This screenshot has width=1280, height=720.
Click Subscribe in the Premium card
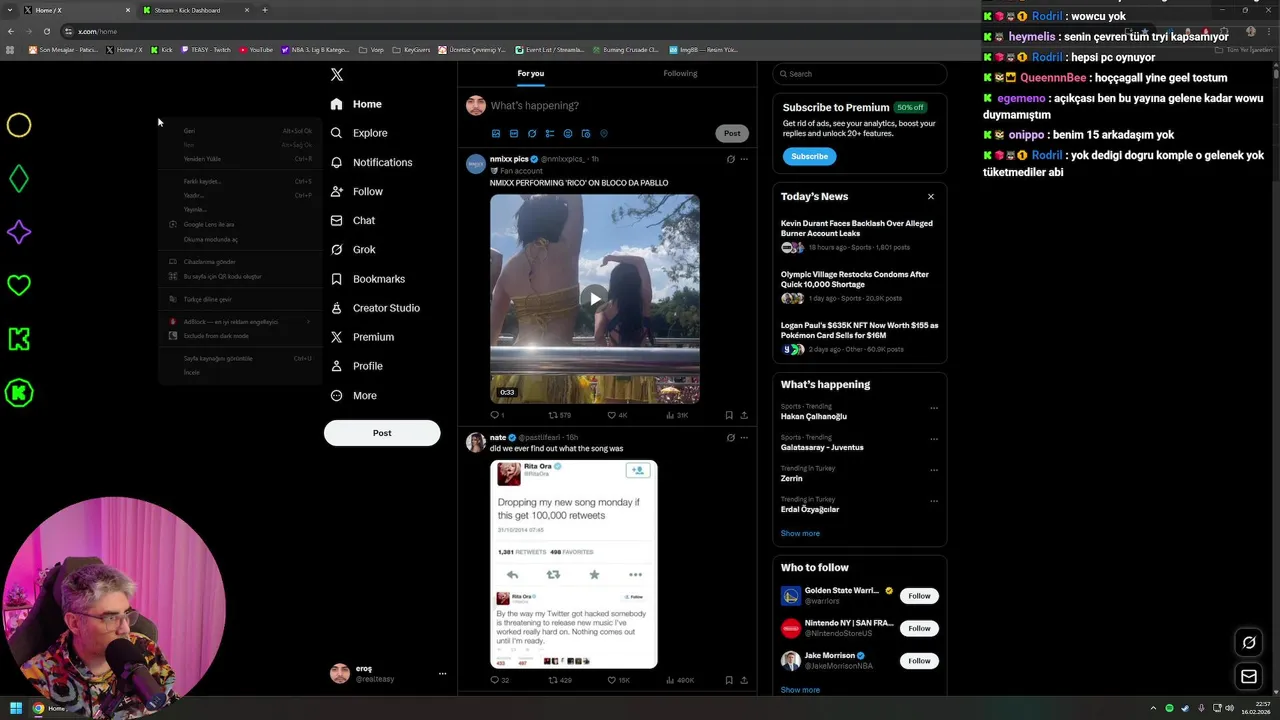pyautogui.click(x=809, y=156)
